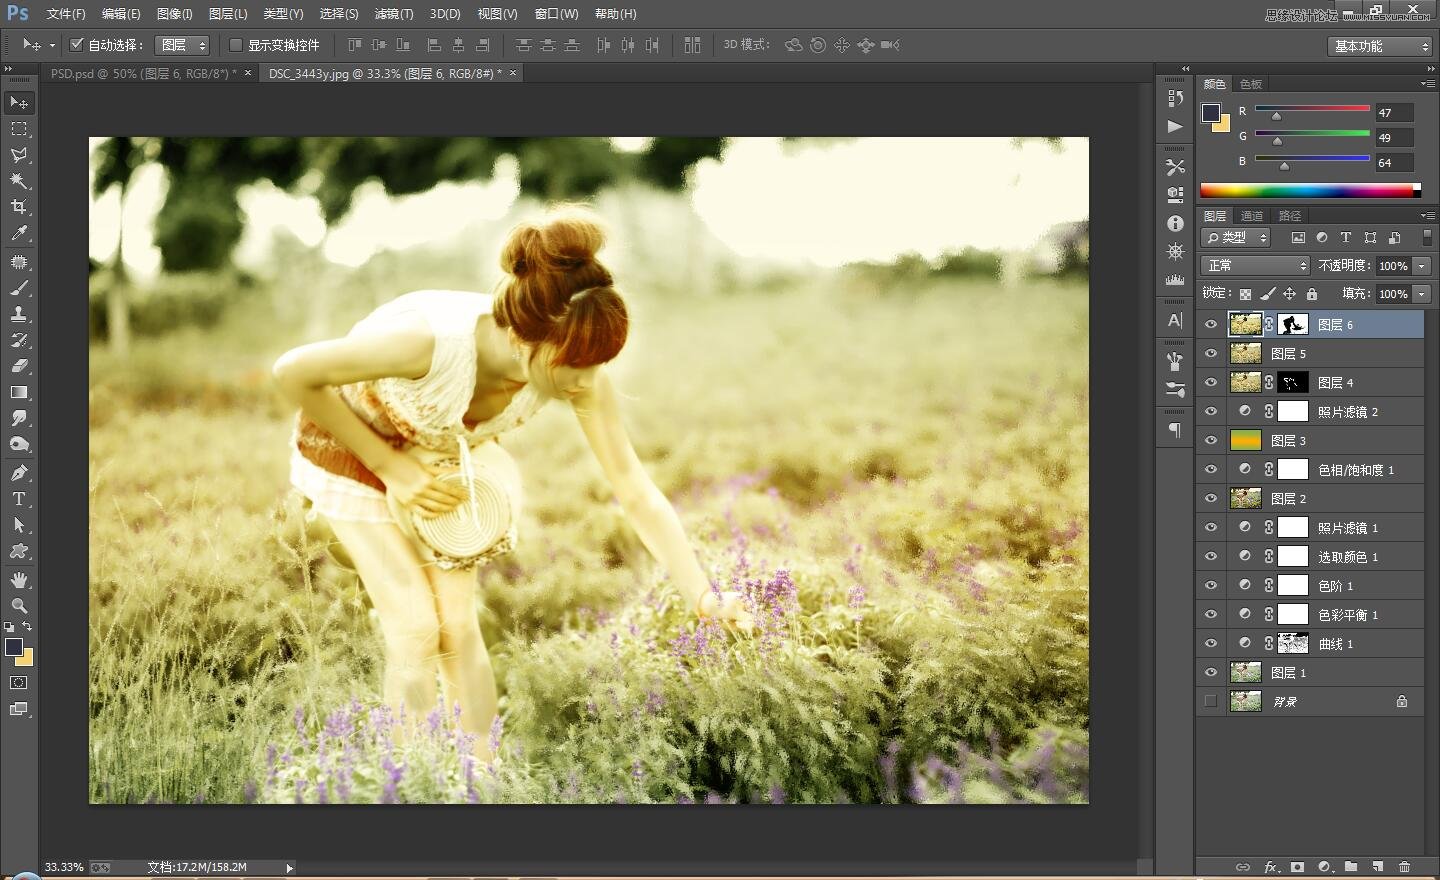Select the Horizontal Type tool
Screen dimensions: 1440x880
pos(19,499)
